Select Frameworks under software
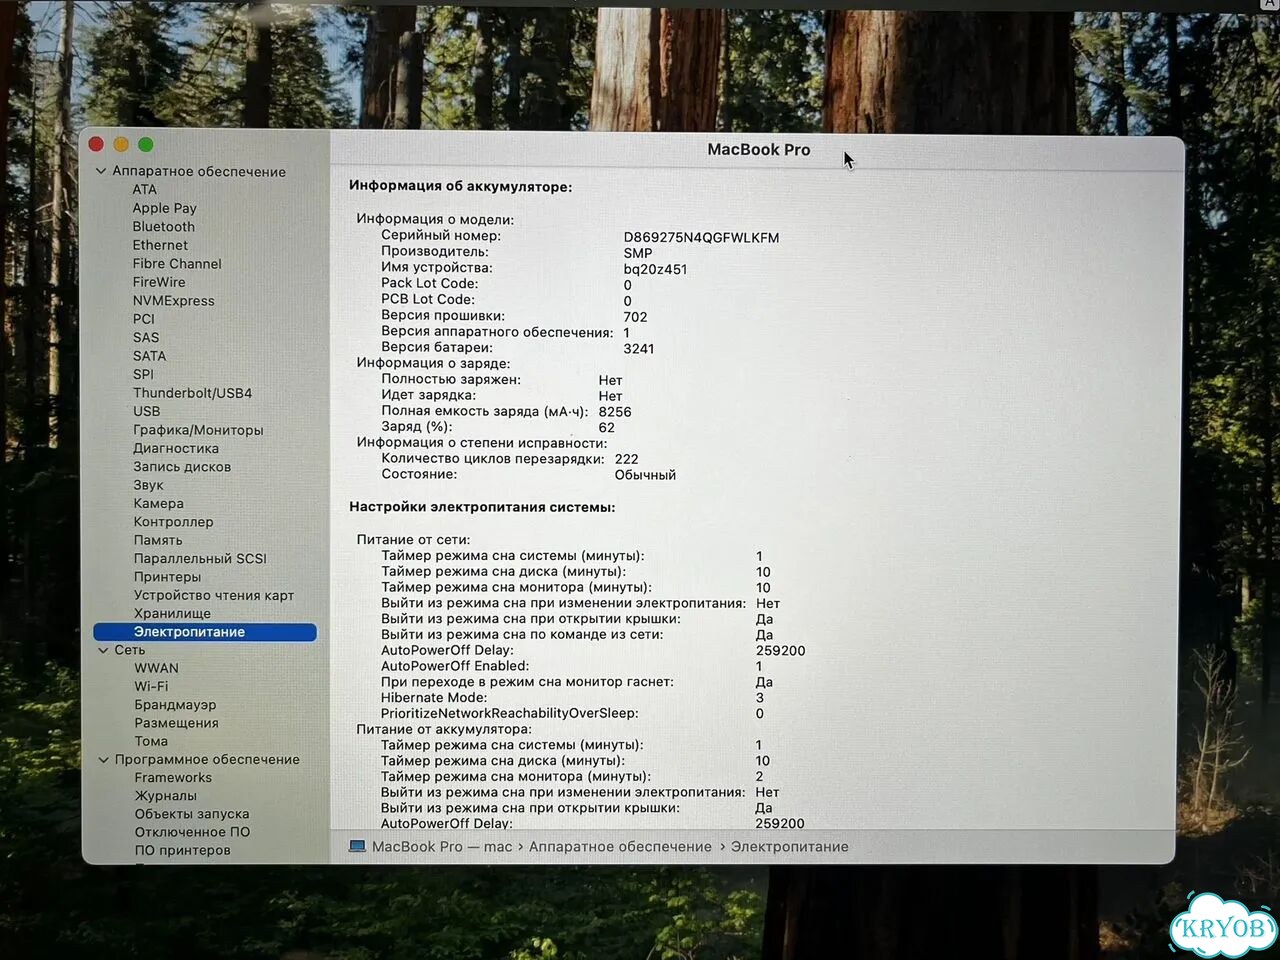The width and height of the screenshot is (1280, 960). (x=173, y=778)
